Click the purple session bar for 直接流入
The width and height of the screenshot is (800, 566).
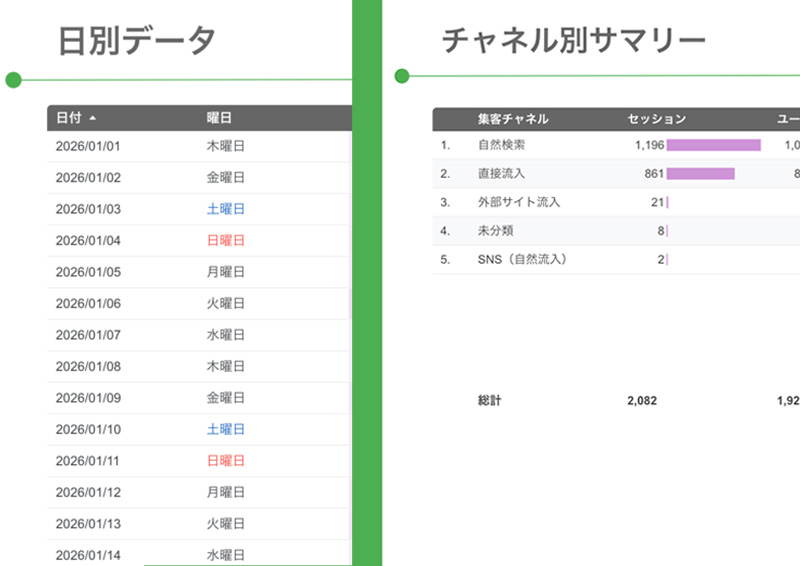pyautogui.click(x=700, y=174)
